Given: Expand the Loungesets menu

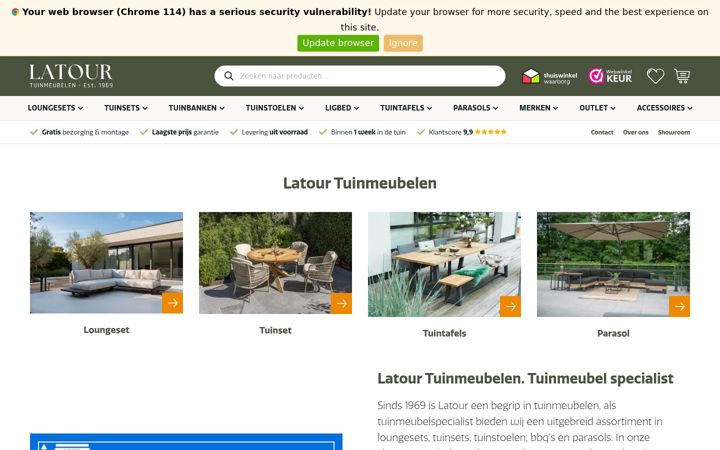Looking at the screenshot, I should (x=55, y=108).
